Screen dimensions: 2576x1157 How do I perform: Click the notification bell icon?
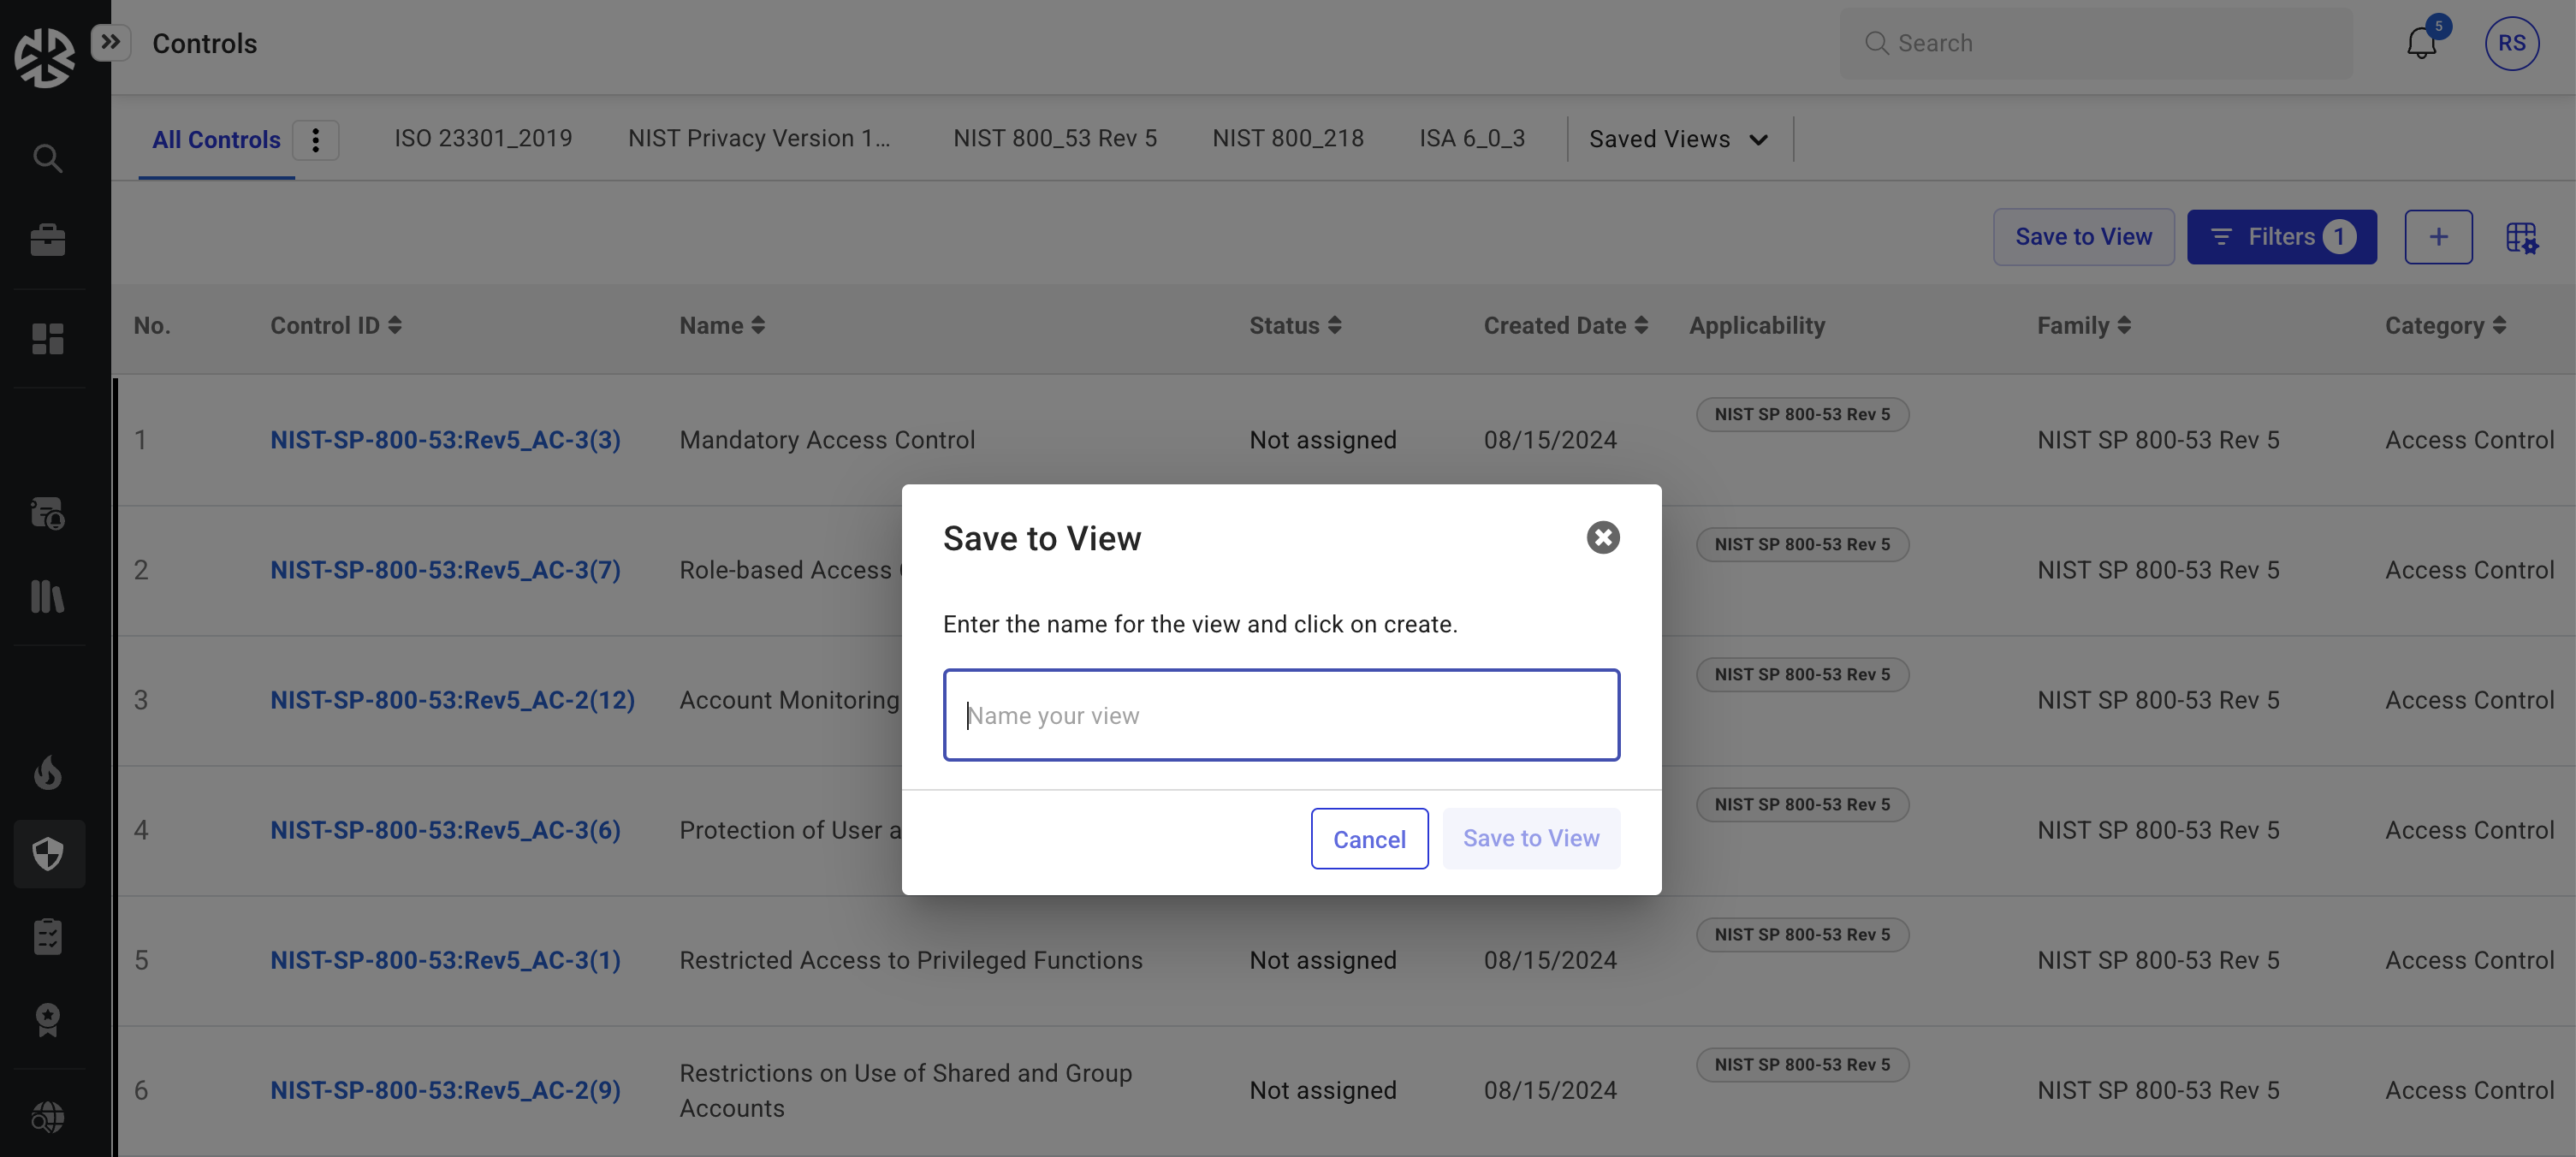point(2421,44)
